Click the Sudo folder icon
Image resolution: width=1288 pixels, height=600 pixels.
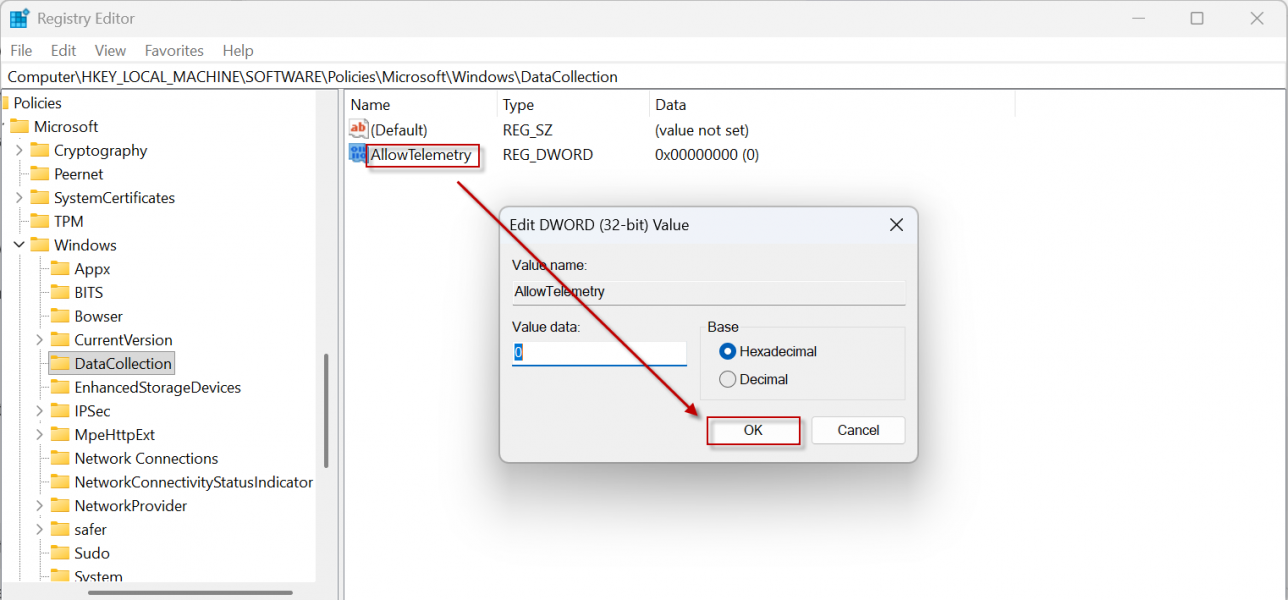pyautogui.click(x=60, y=554)
